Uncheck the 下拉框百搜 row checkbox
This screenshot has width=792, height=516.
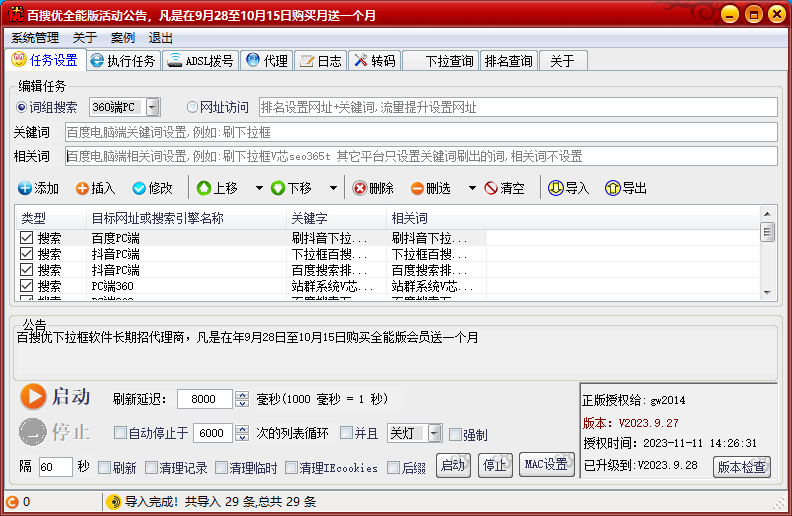(x=26, y=253)
